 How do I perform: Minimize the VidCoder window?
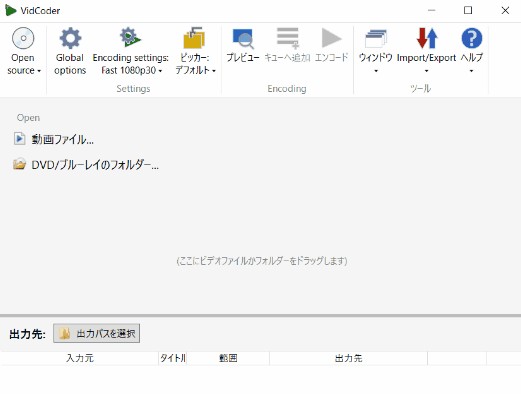(x=432, y=10)
